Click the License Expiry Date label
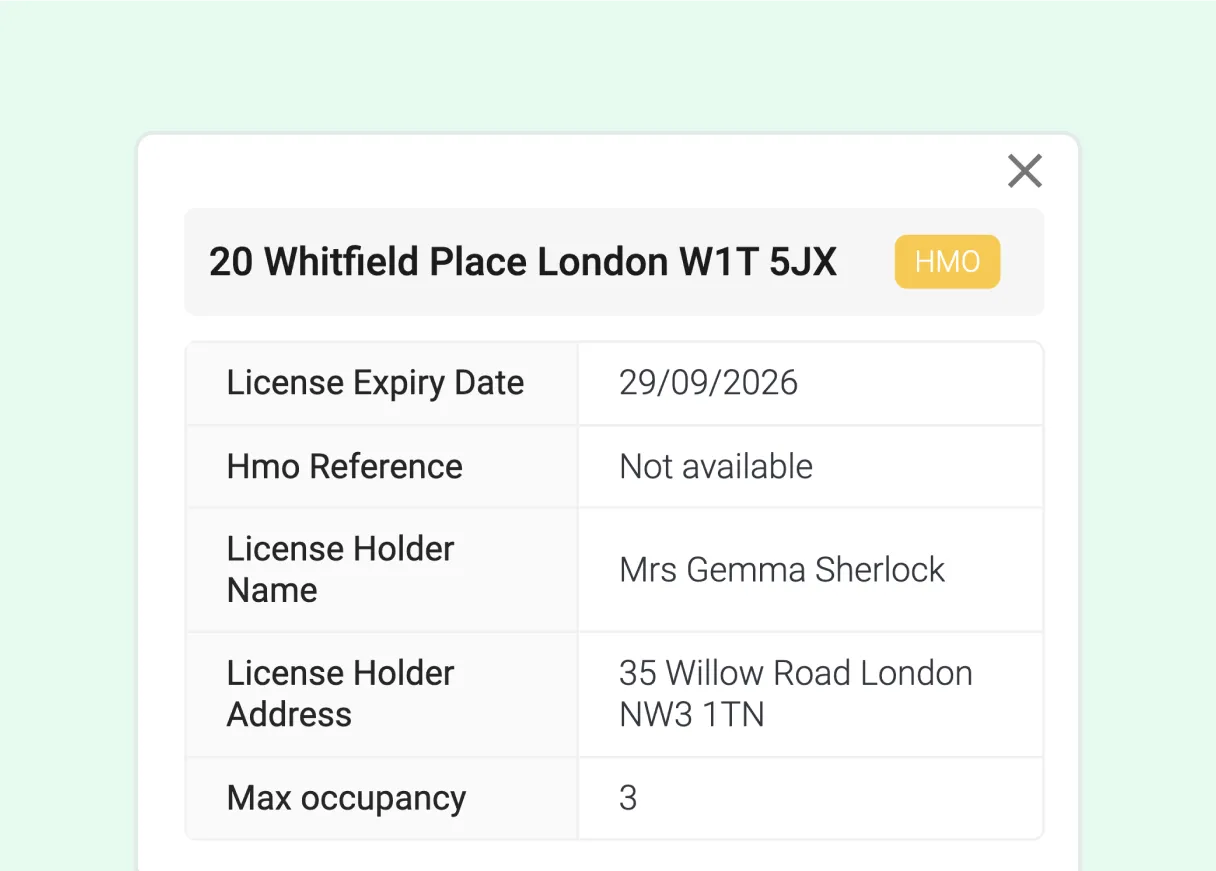1216x871 pixels. point(374,383)
